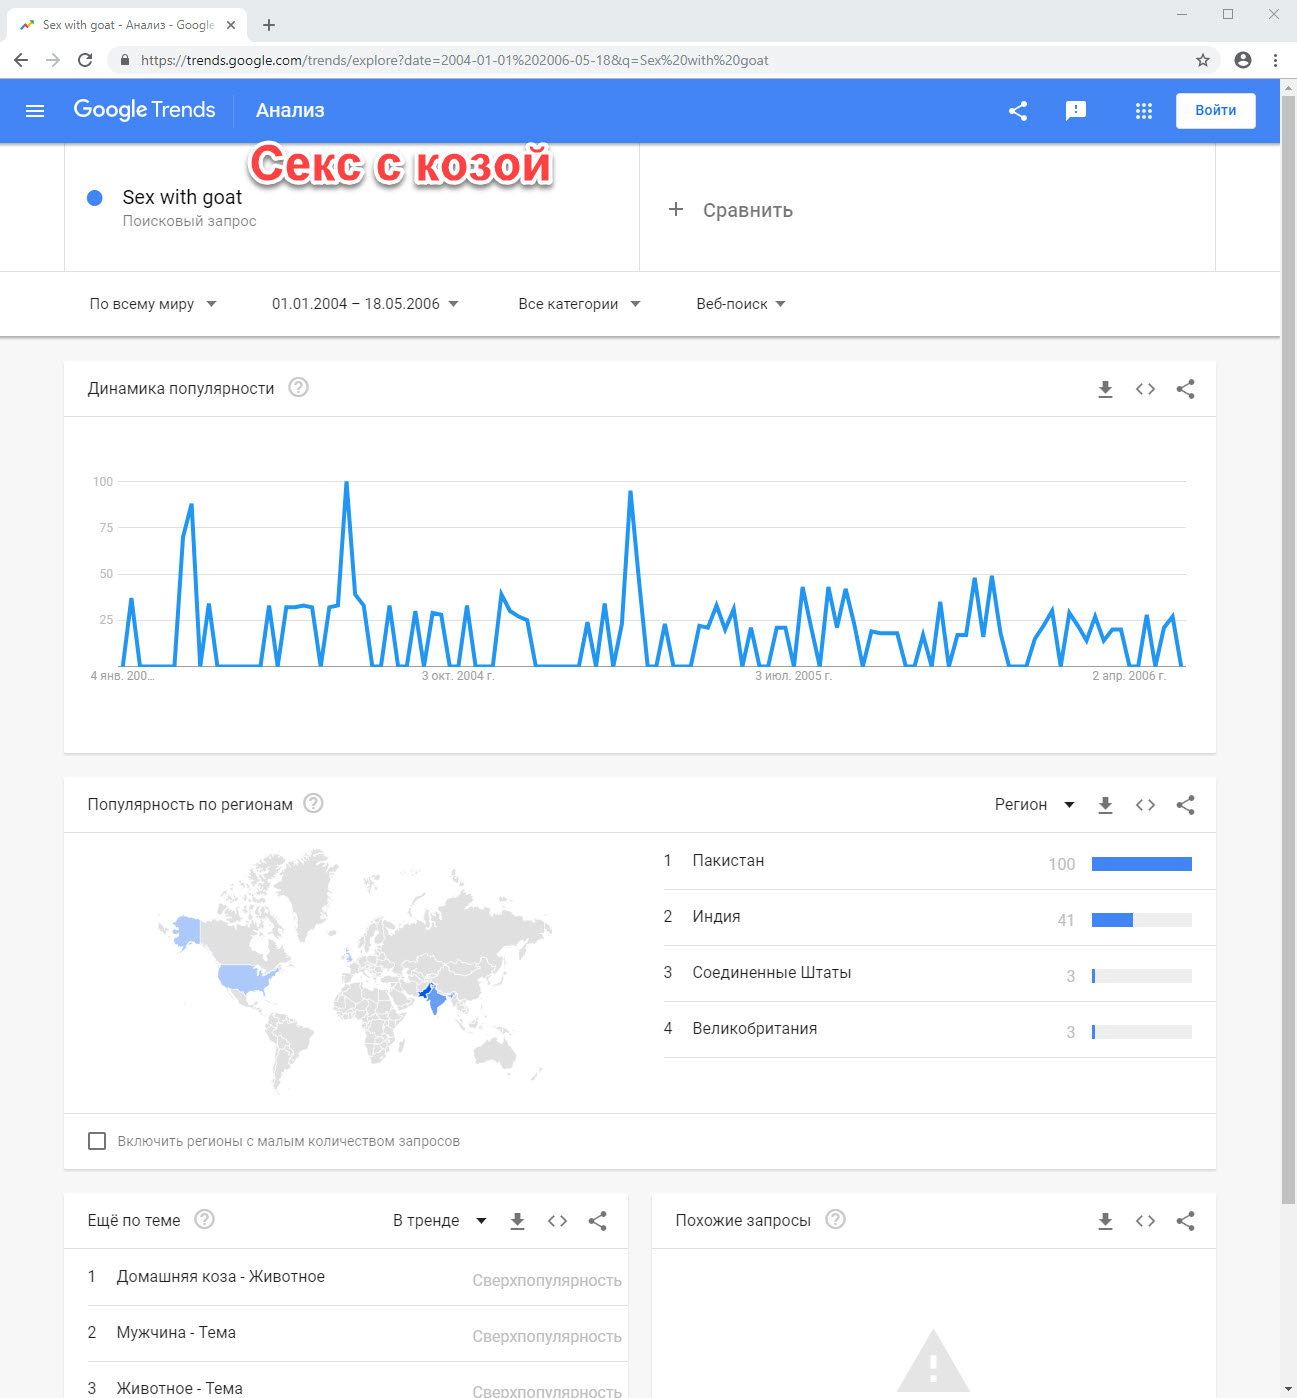Close the Sex with goat browser tab
Viewport: 1297px width, 1398px height.
click(x=231, y=25)
